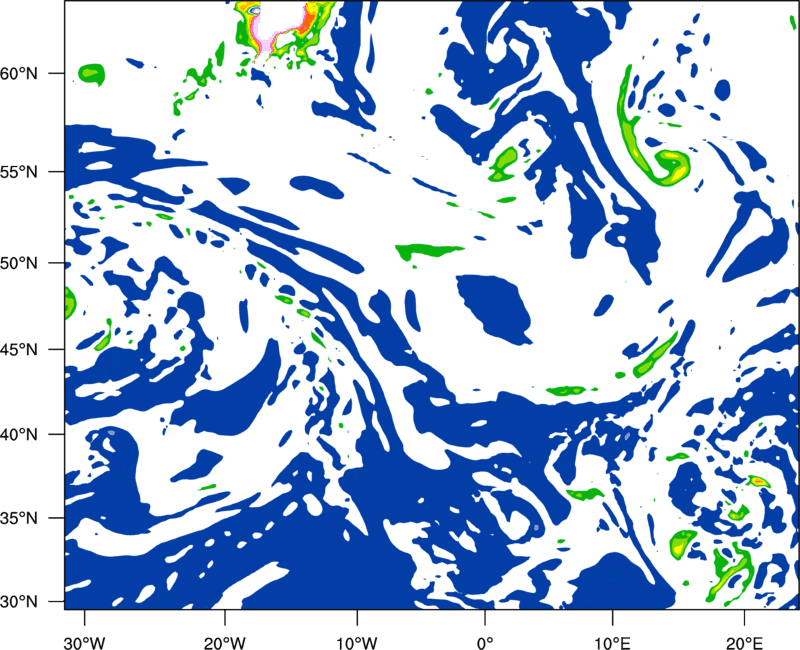Click the 50°N latitude label
Image resolution: width=800 pixels, height=650 pixels.
(19, 263)
